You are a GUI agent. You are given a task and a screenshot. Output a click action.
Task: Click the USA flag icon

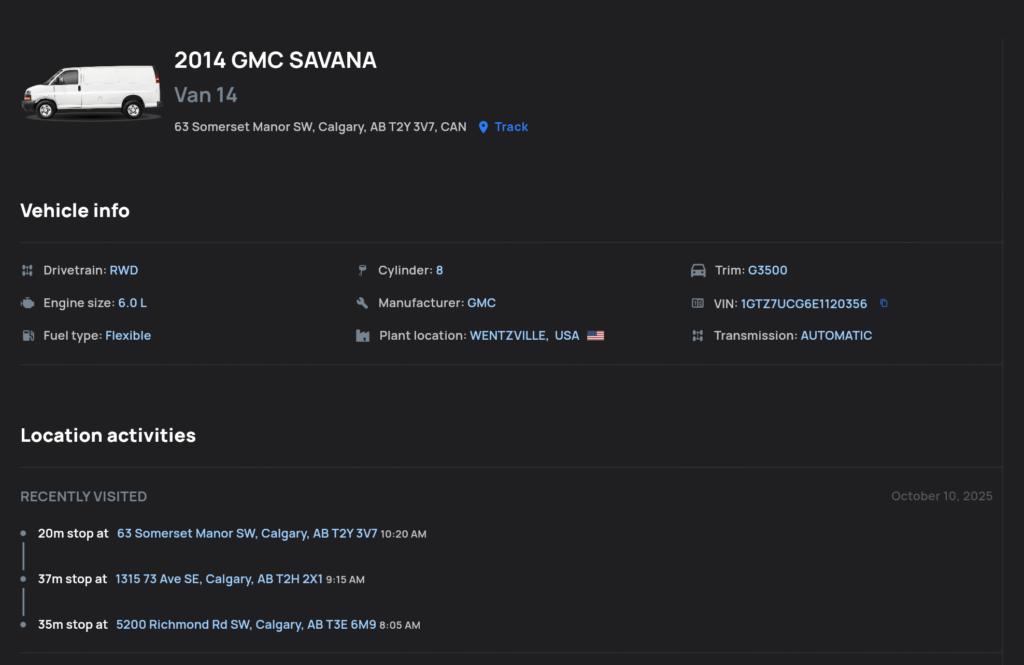(x=596, y=336)
